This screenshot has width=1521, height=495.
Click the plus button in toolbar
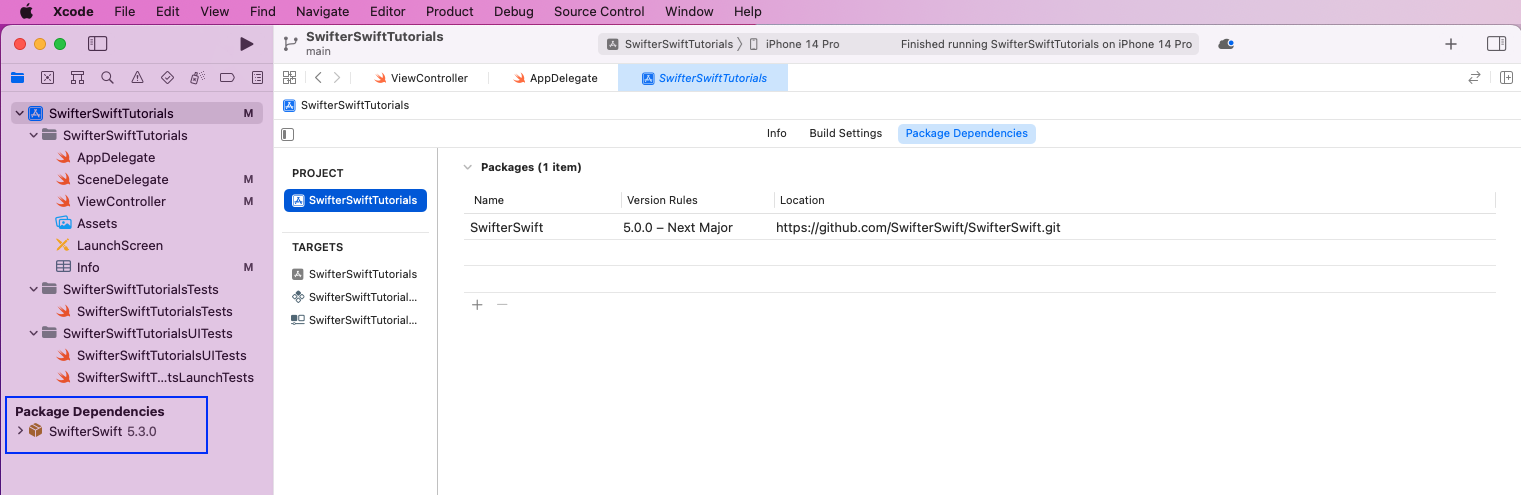(x=1451, y=44)
